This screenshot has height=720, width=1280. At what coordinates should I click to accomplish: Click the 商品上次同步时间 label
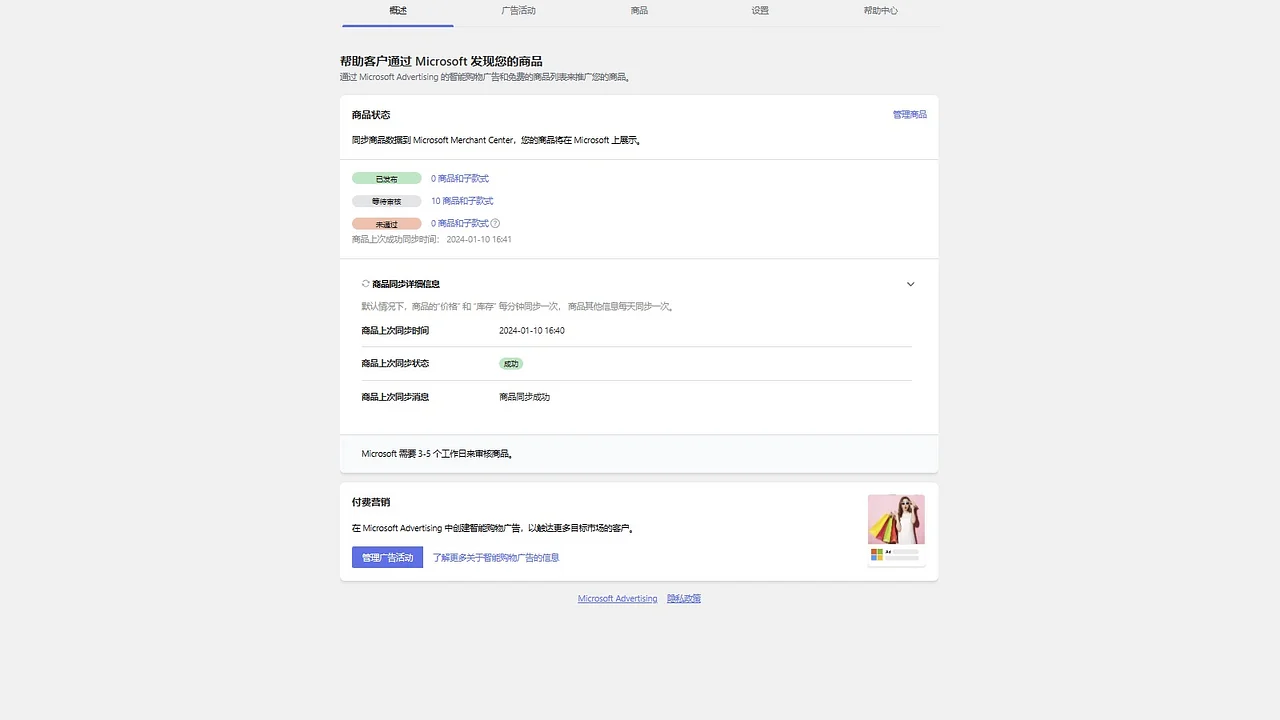click(395, 331)
